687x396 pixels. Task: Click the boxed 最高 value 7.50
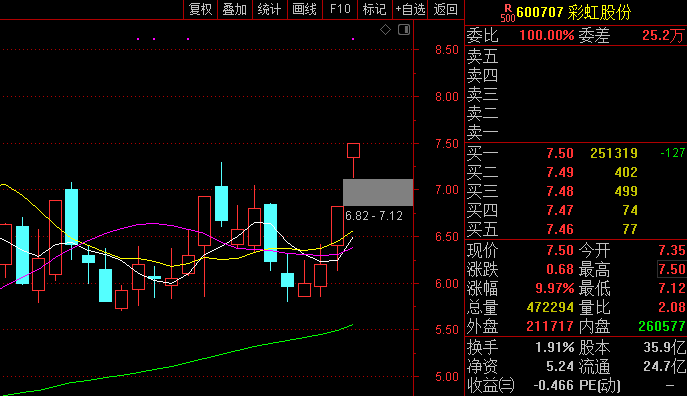pos(672,269)
